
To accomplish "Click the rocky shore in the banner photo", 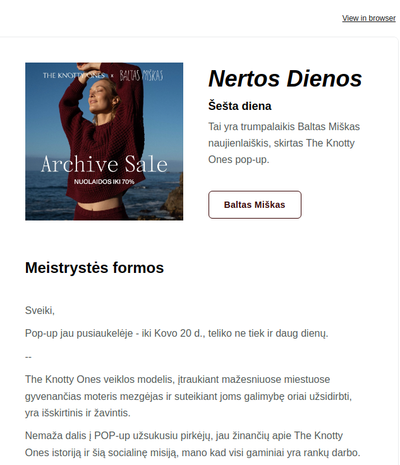I will pos(173,200).
